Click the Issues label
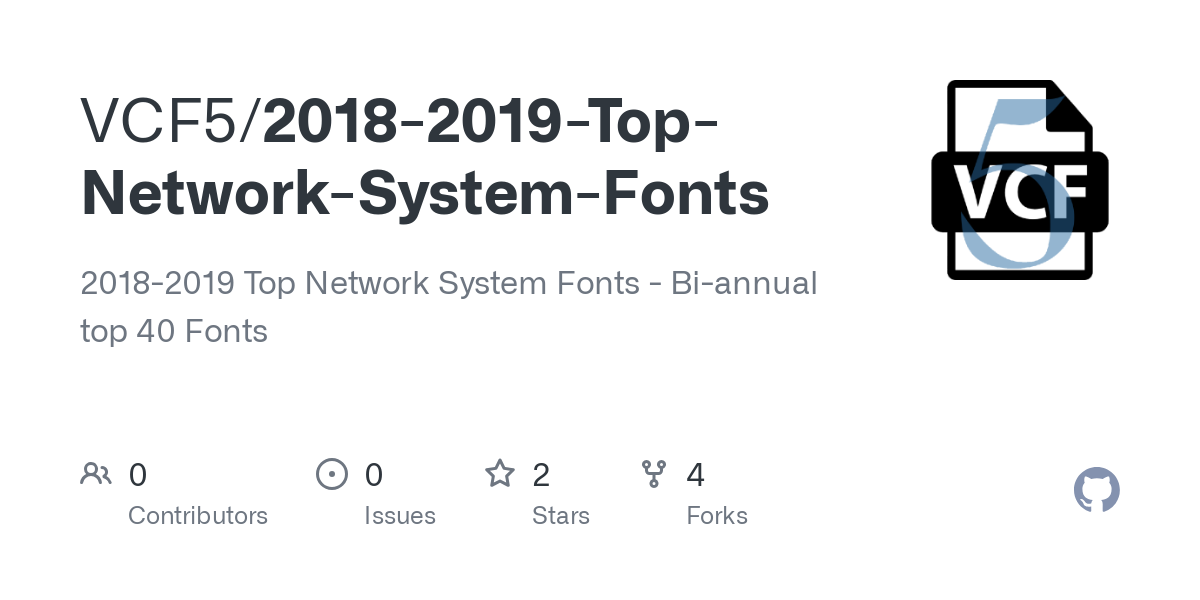Image resolution: width=1200 pixels, height=600 pixels. point(400,515)
